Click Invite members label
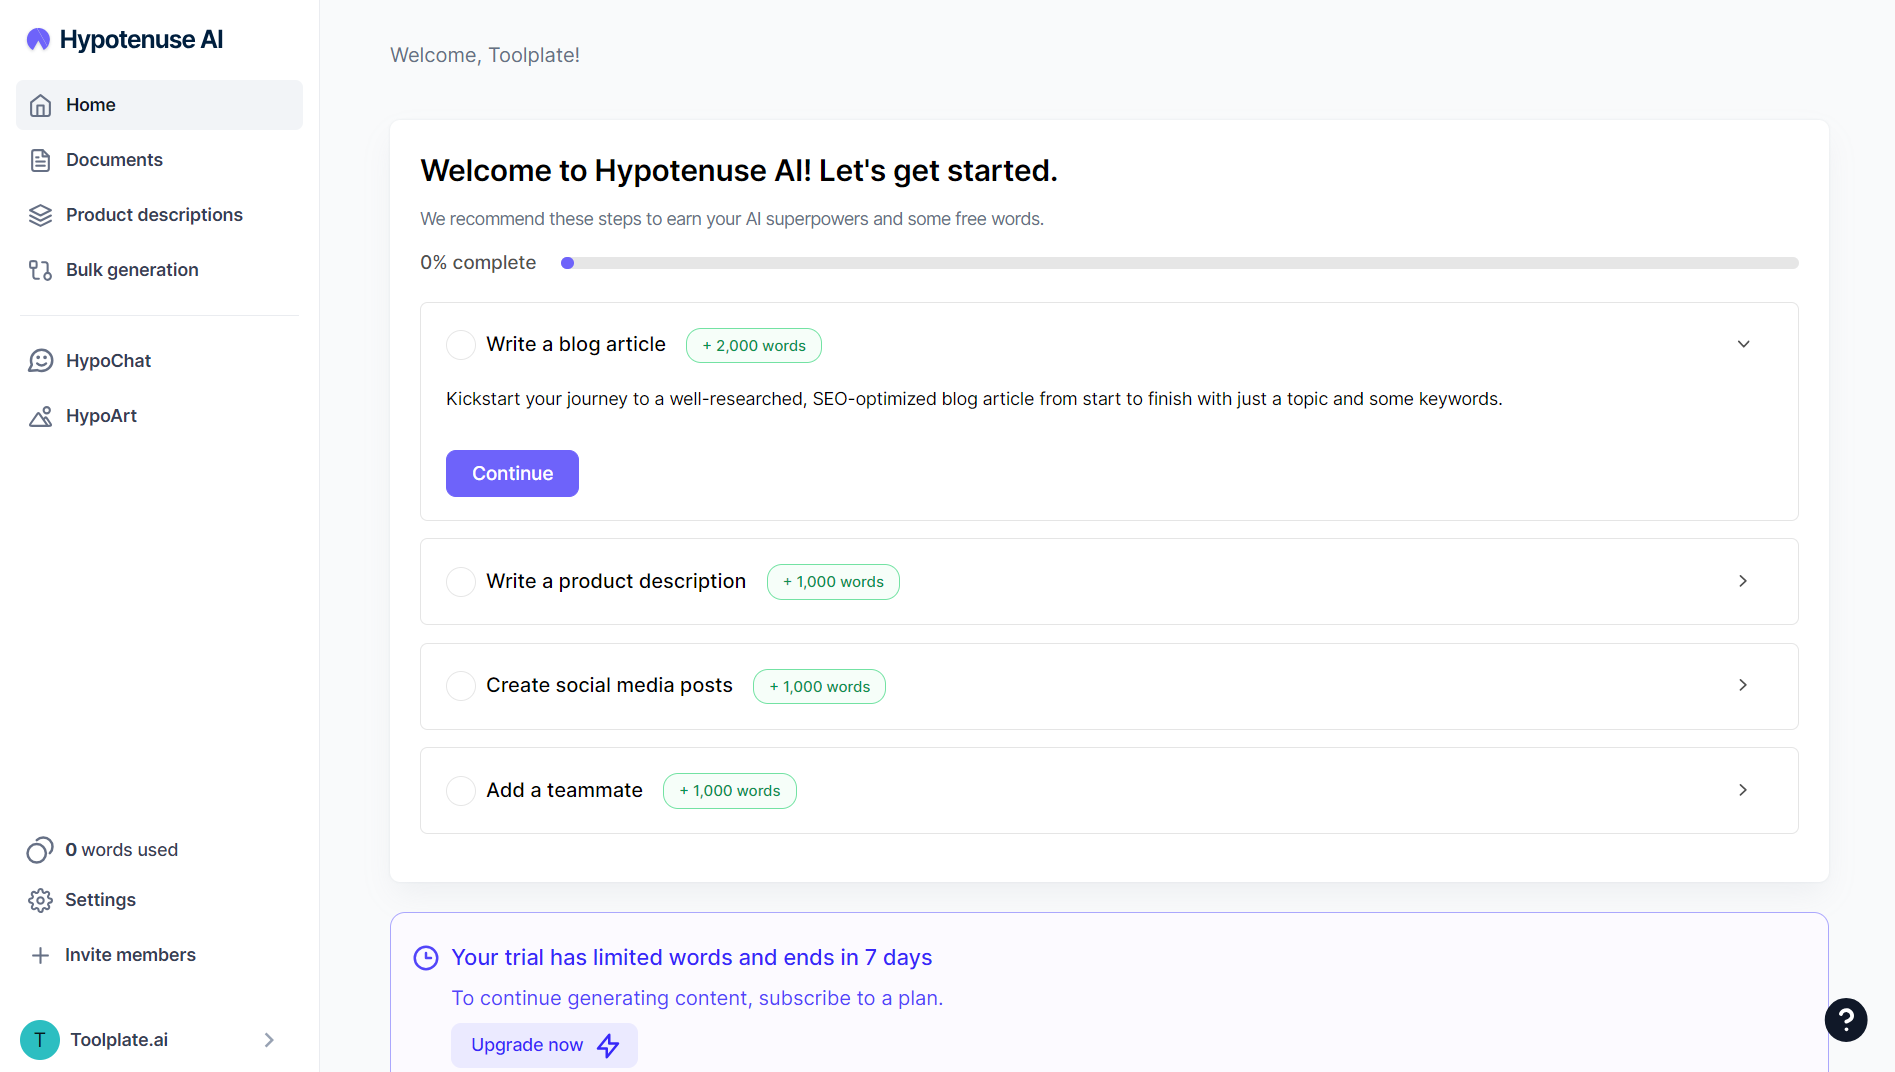 130,955
